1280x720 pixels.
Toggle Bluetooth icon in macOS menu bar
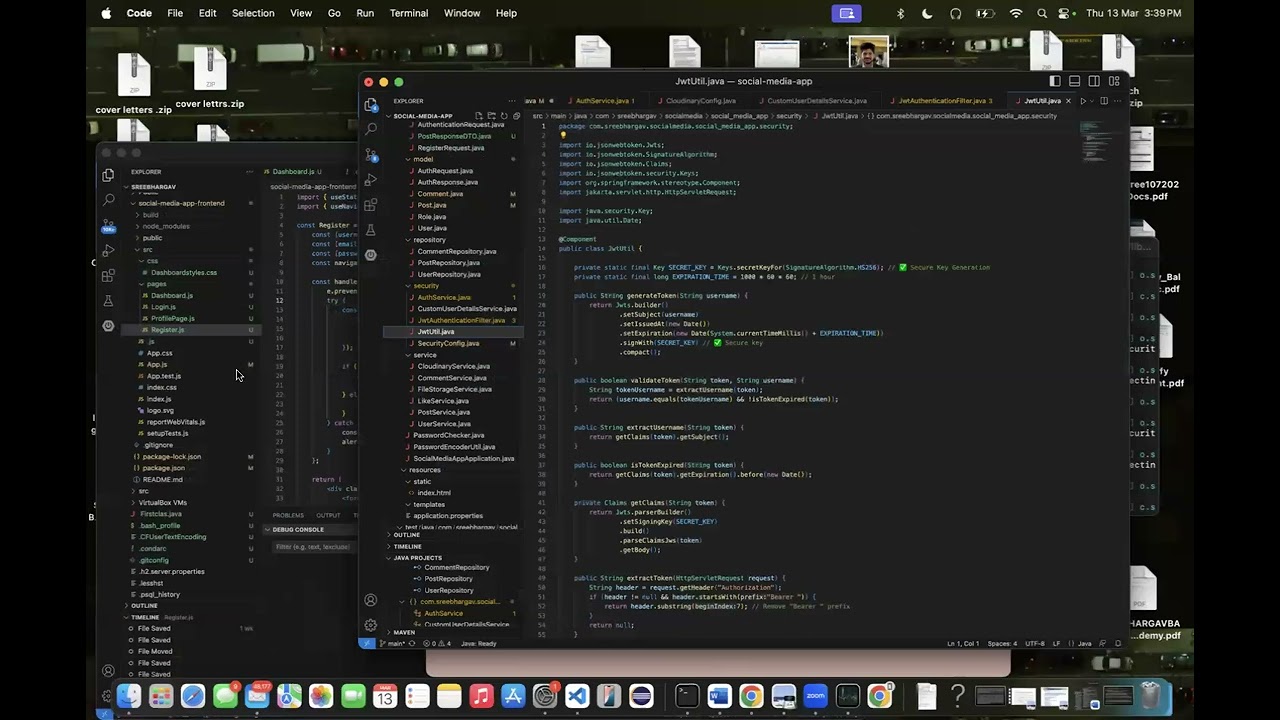(x=900, y=13)
